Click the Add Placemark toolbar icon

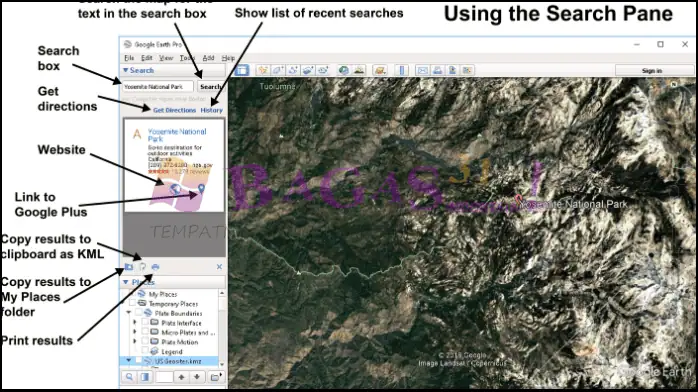click(263, 70)
